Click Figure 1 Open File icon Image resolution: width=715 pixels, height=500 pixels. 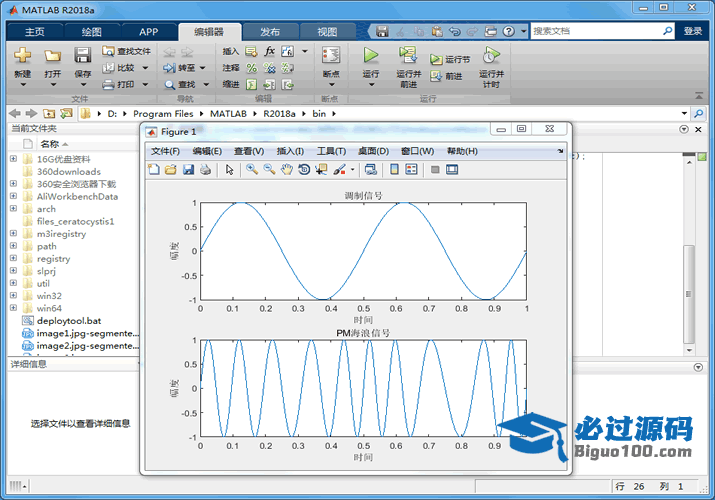coord(171,170)
